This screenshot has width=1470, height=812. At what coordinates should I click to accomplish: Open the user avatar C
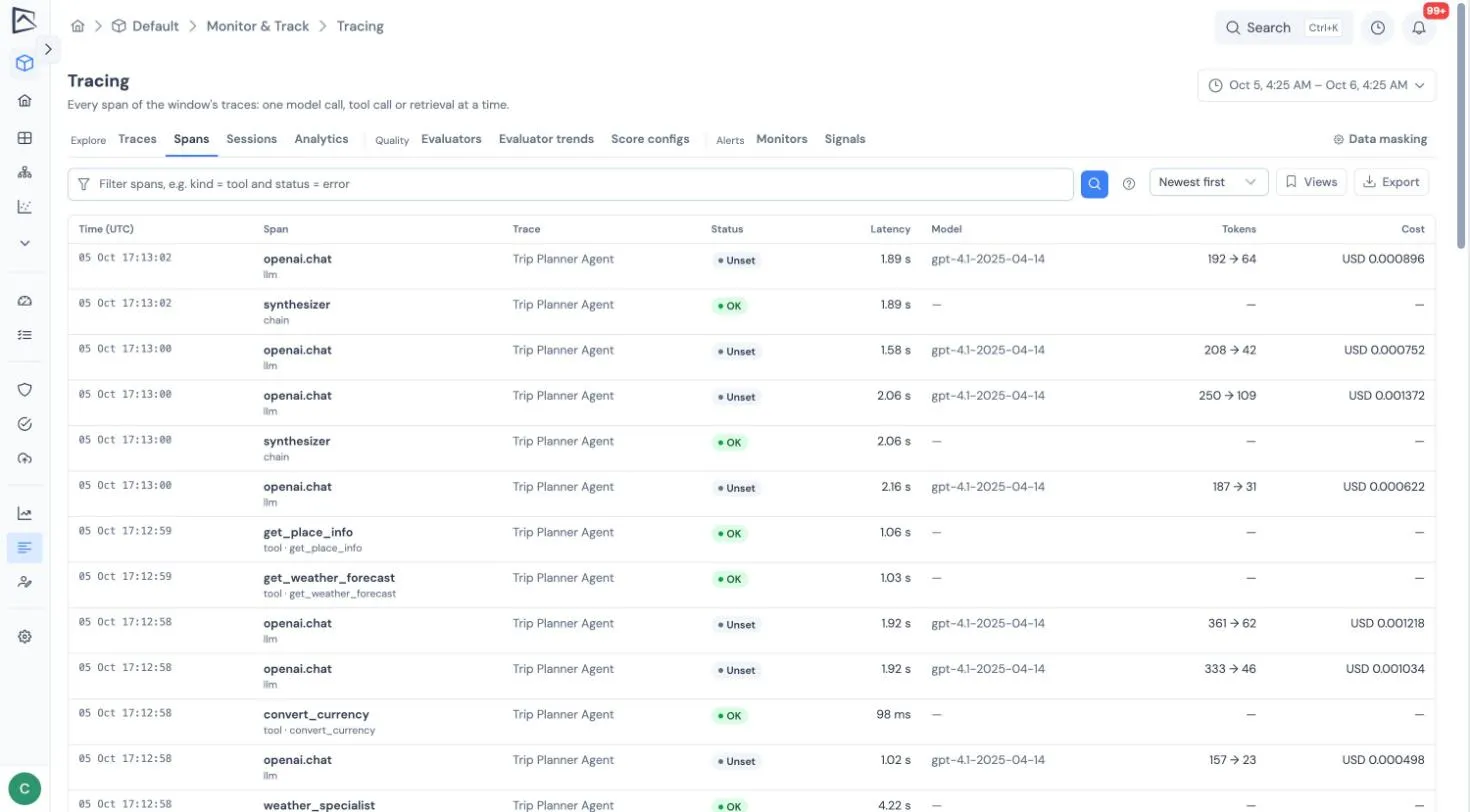pyautogui.click(x=24, y=789)
